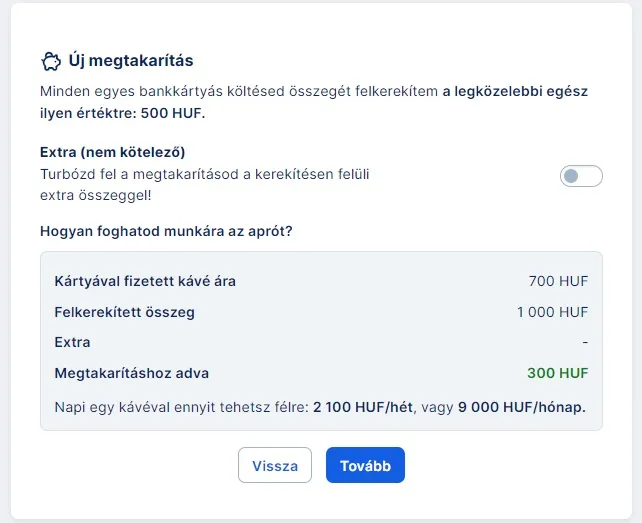The width and height of the screenshot is (642, 523).
Task: Click the green 300 HUF saved amount
Action: (x=557, y=373)
